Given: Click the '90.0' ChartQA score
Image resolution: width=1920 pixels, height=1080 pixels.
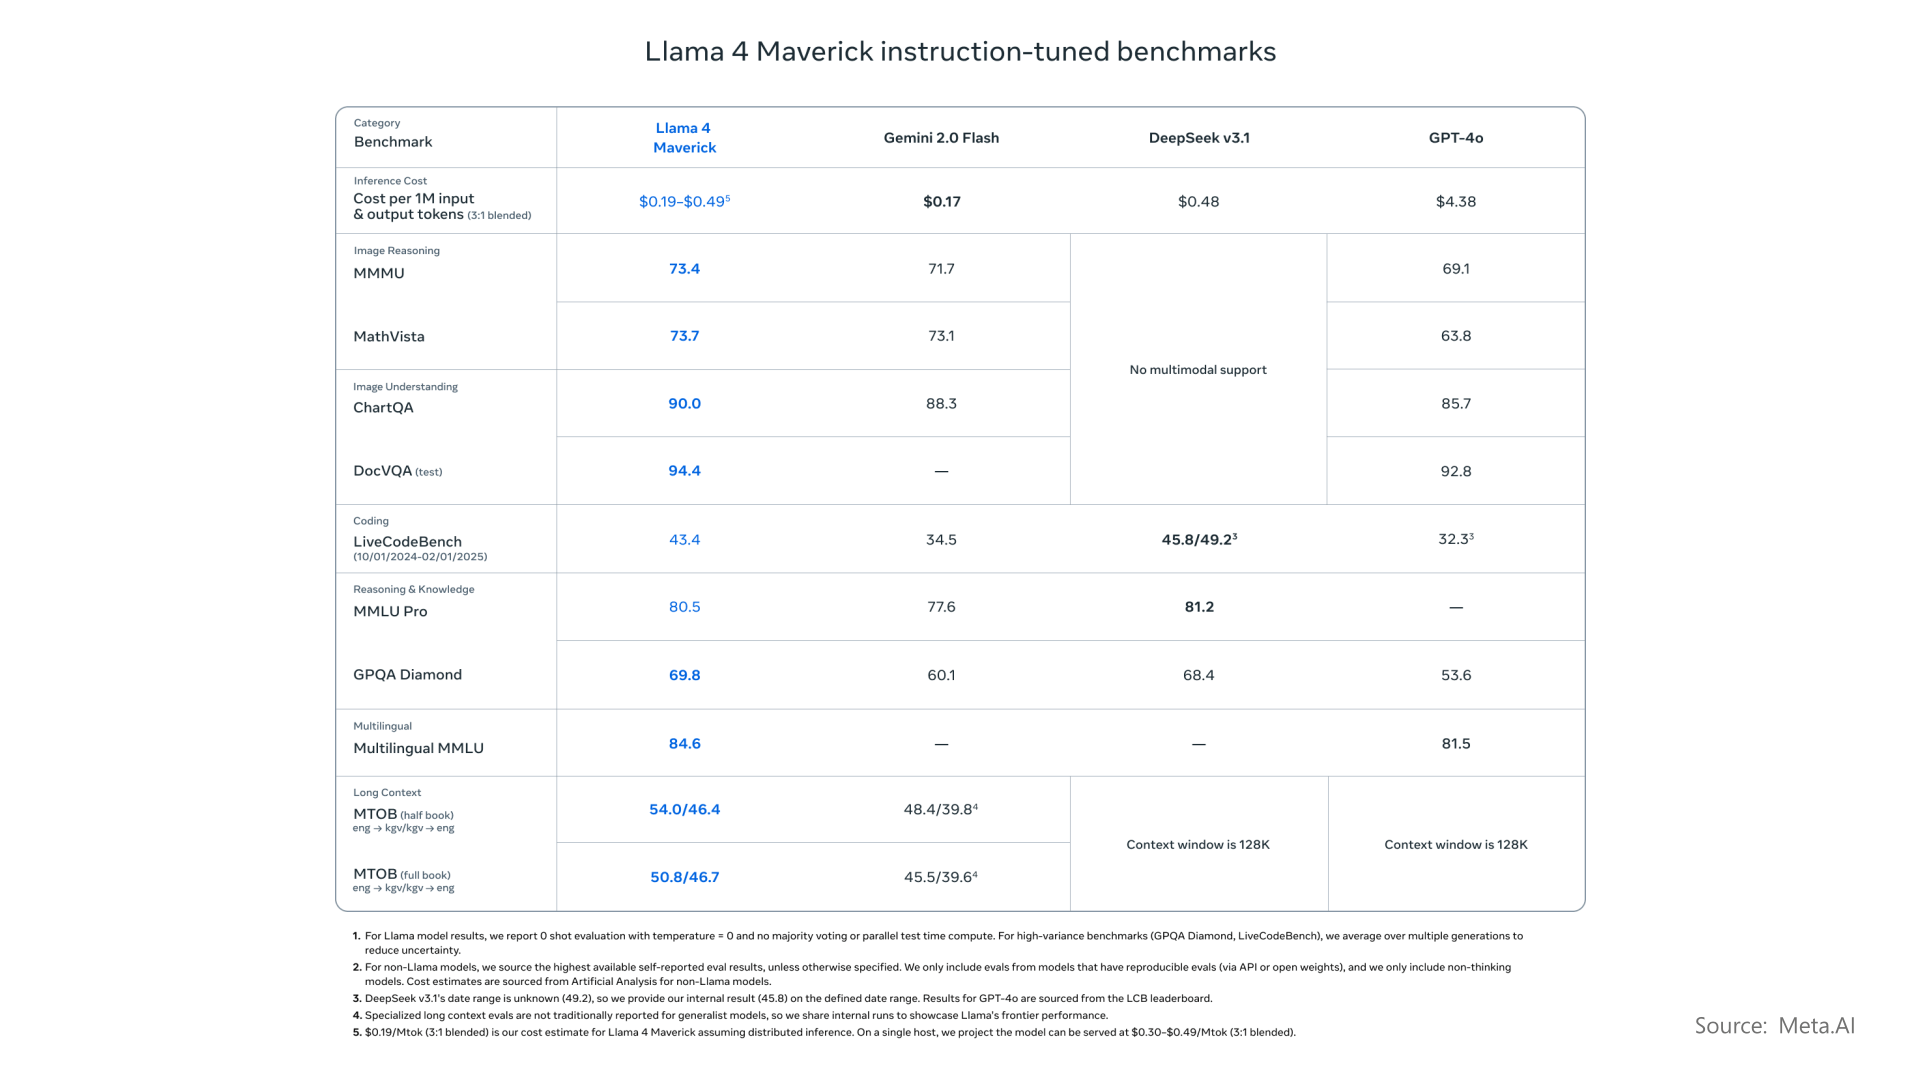Looking at the screenshot, I should 684,404.
